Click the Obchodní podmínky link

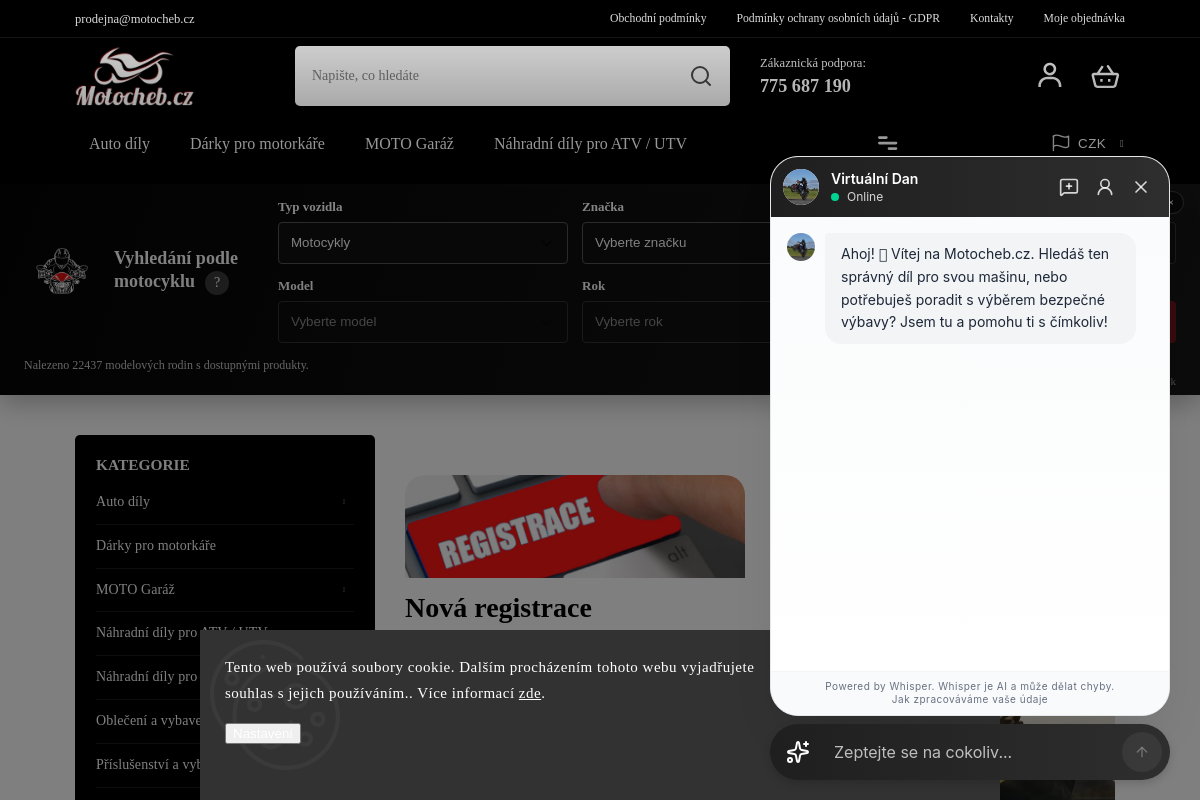tap(658, 18)
